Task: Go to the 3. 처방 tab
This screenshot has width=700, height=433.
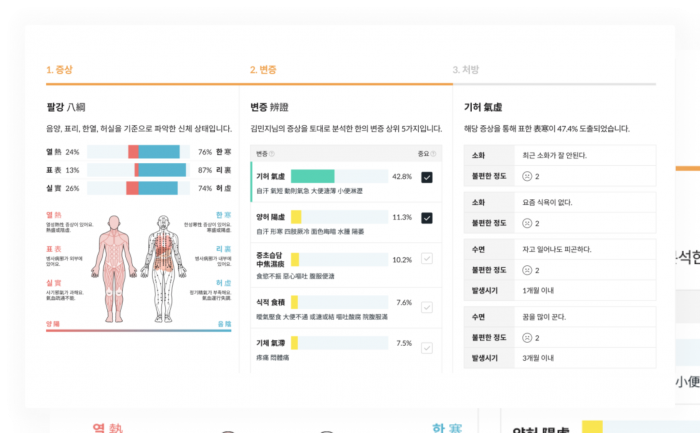Action: click(467, 70)
